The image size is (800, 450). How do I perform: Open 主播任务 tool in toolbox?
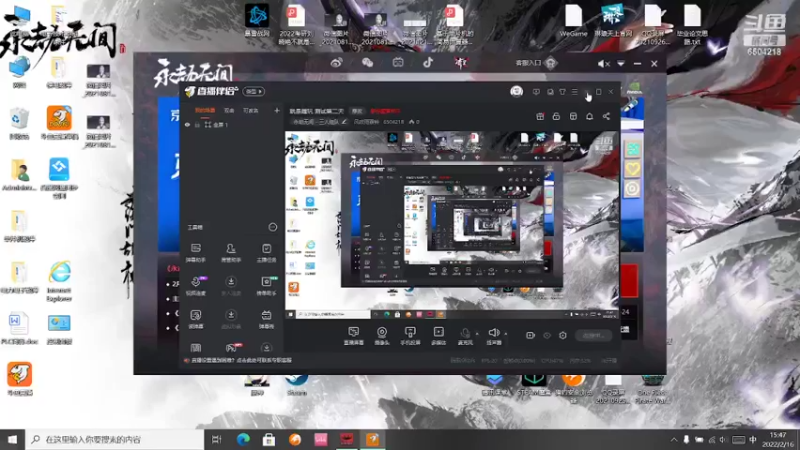(266, 253)
